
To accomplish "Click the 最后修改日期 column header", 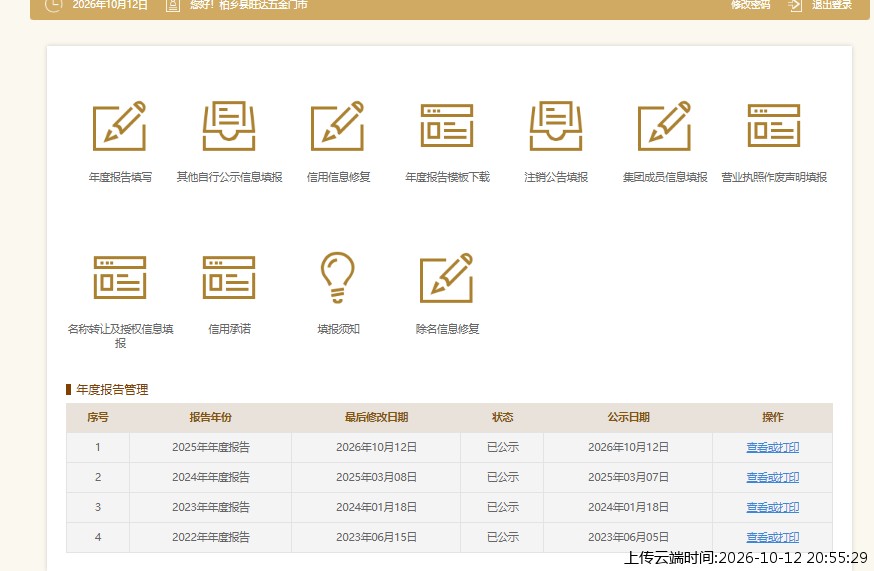I will pyautogui.click(x=376, y=417).
